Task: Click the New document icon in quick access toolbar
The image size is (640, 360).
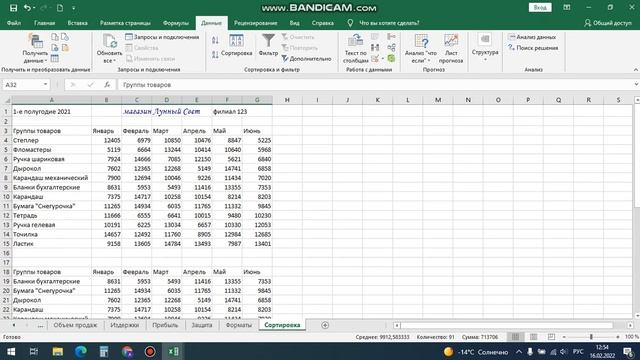Action: pos(60,8)
